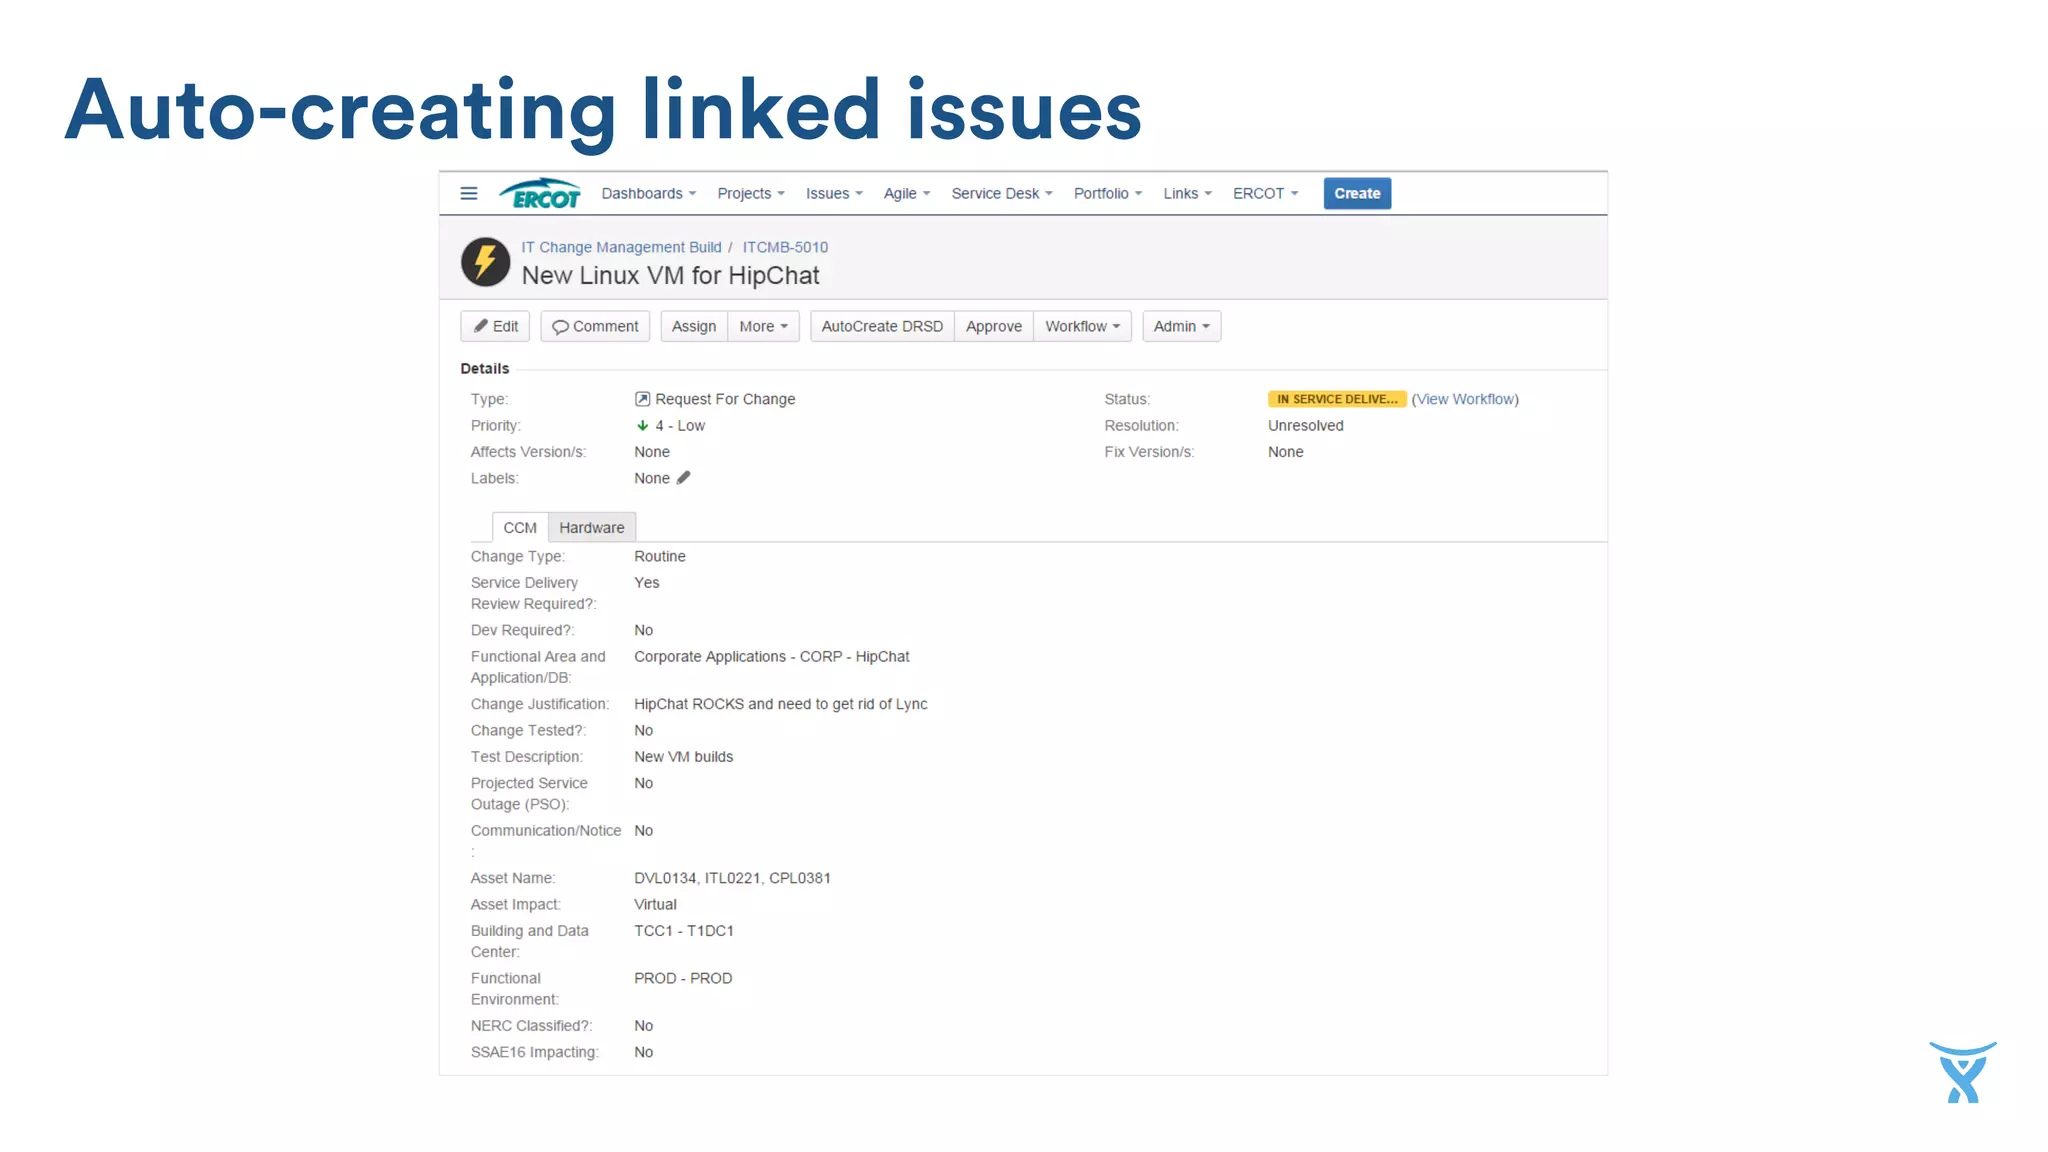This screenshot has height=1152, width=2048.
Task: Open IT Change Management Build breadcrumb link
Action: pyautogui.click(x=621, y=247)
